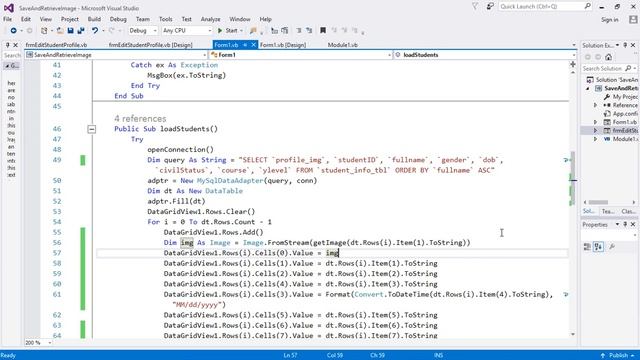This screenshot has height=360, width=640.
Task: Select App.config in Solution Explorer
Action: click(x=621, y=114)
